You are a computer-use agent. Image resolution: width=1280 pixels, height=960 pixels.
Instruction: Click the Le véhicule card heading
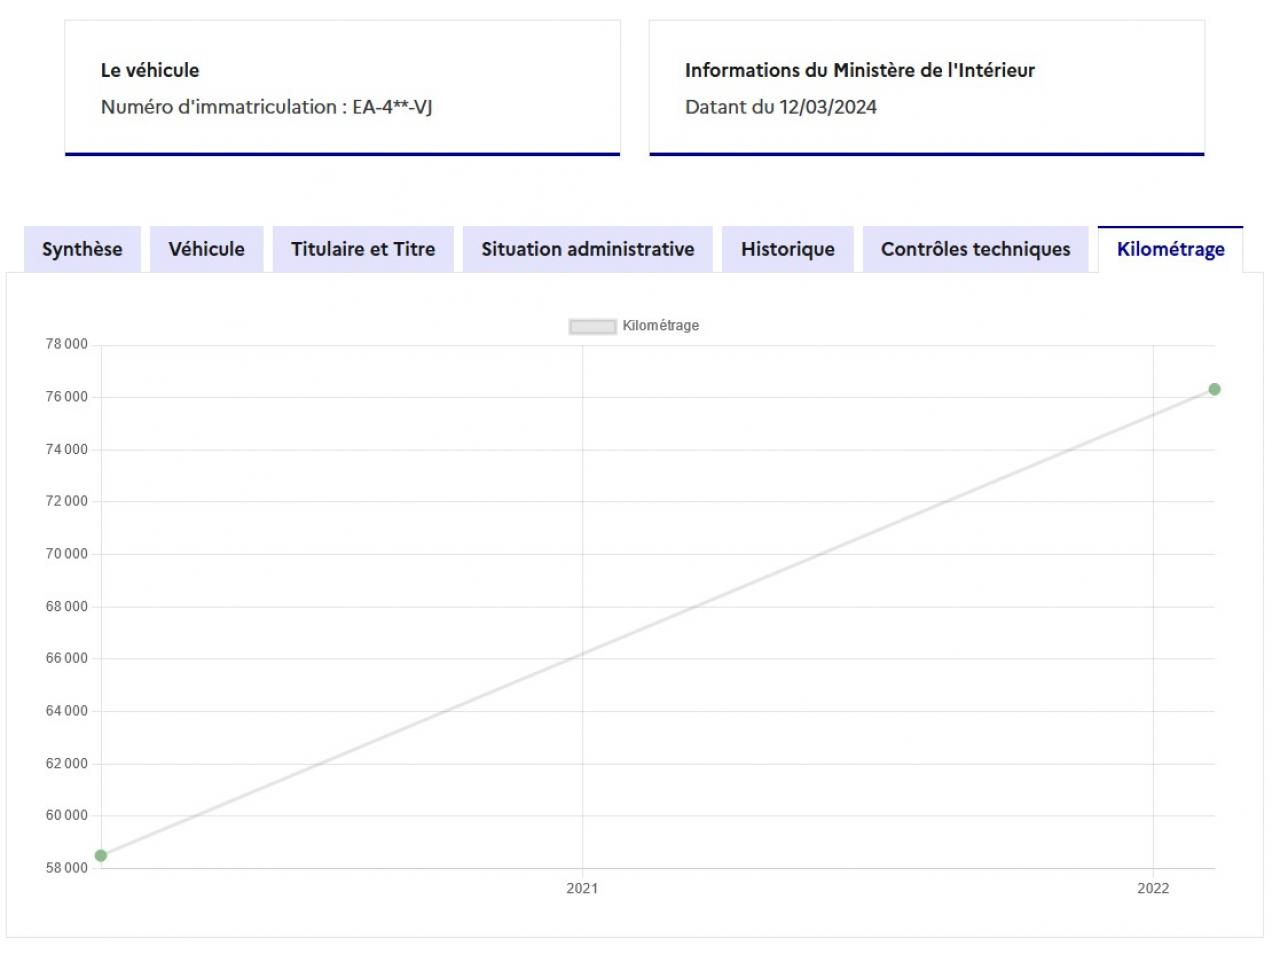click(x=150, y=70)
